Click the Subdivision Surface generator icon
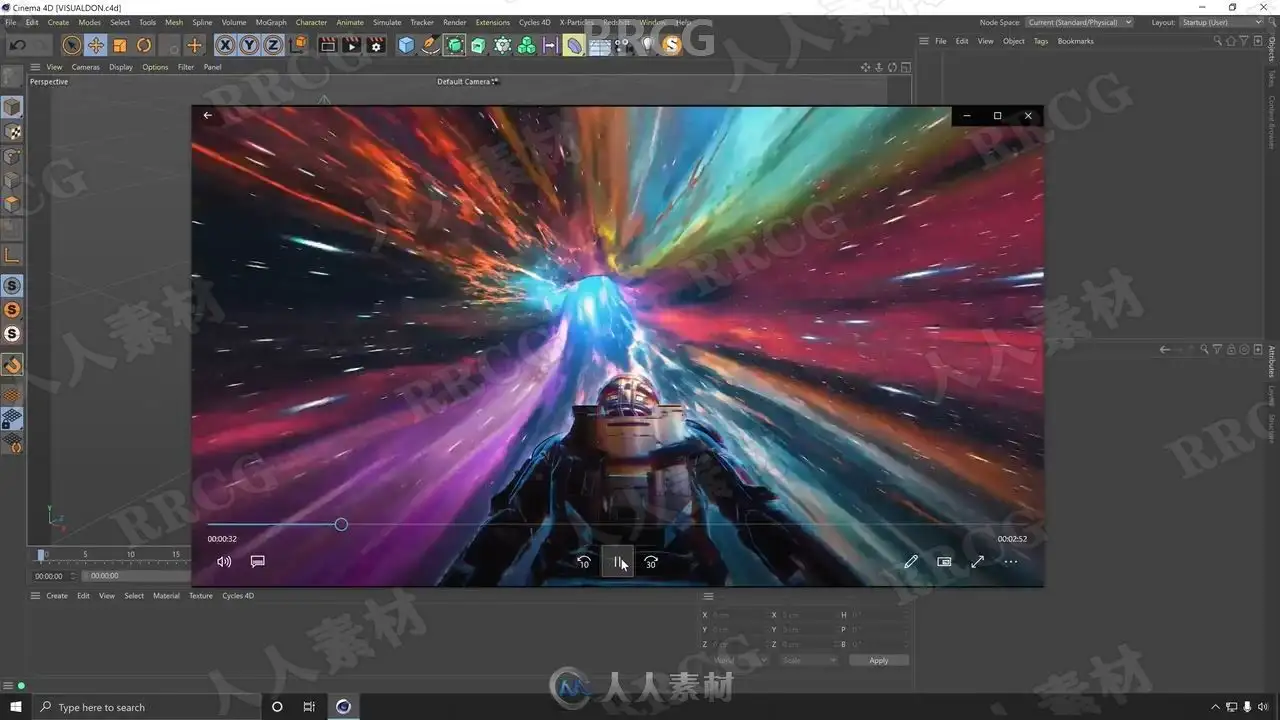 click(x=455, y=45)
